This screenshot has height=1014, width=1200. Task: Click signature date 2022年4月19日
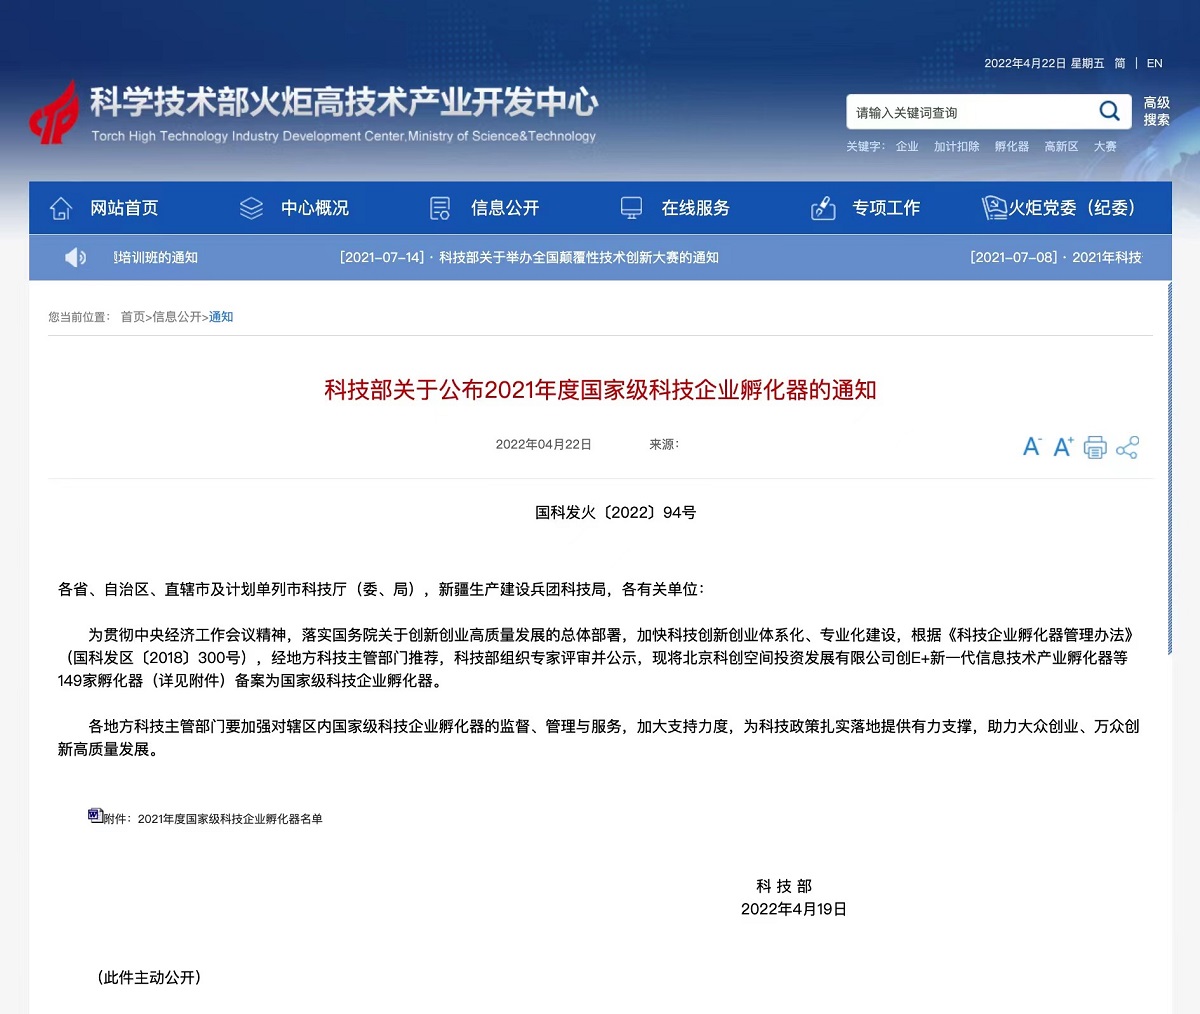(794, 909)
